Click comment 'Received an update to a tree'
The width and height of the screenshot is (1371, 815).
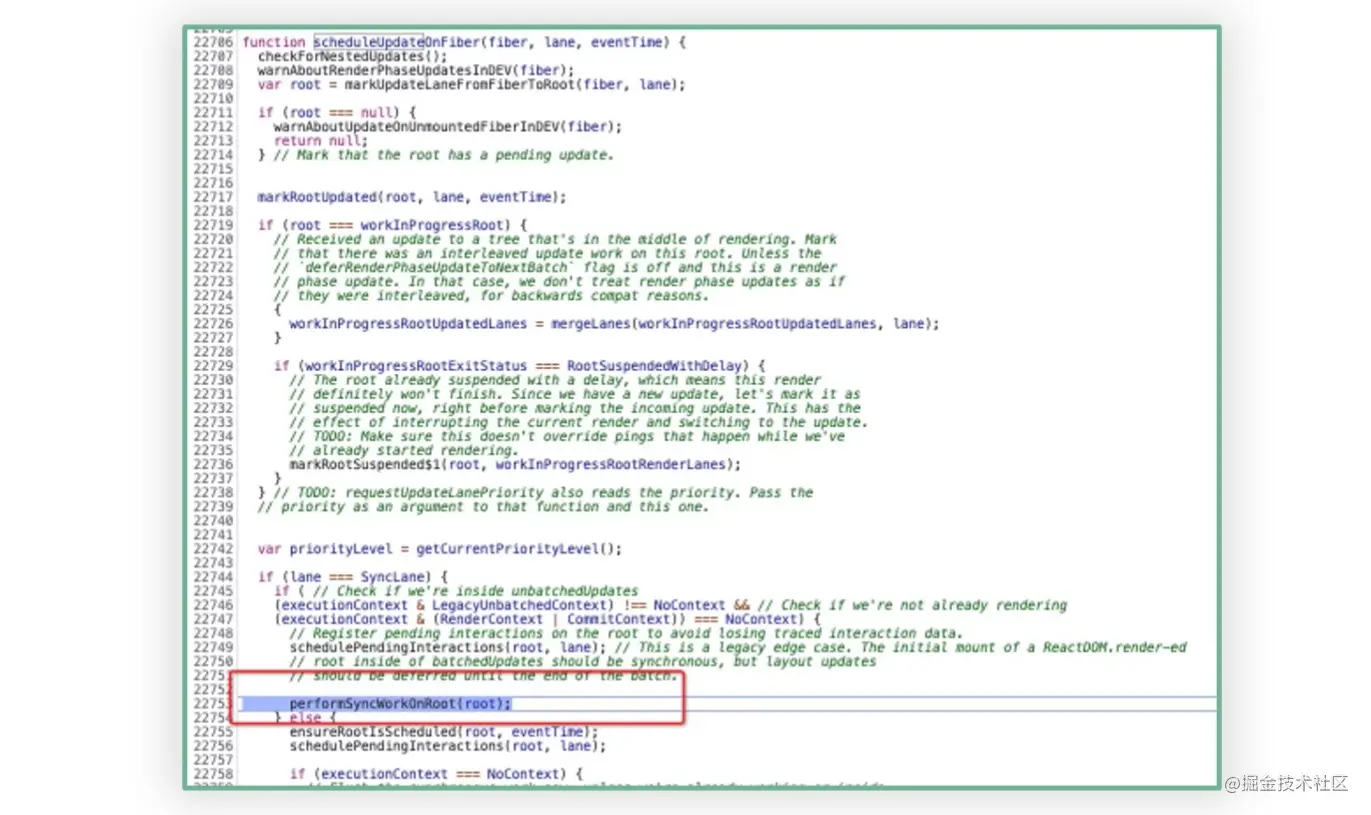[x=555, y=239]
